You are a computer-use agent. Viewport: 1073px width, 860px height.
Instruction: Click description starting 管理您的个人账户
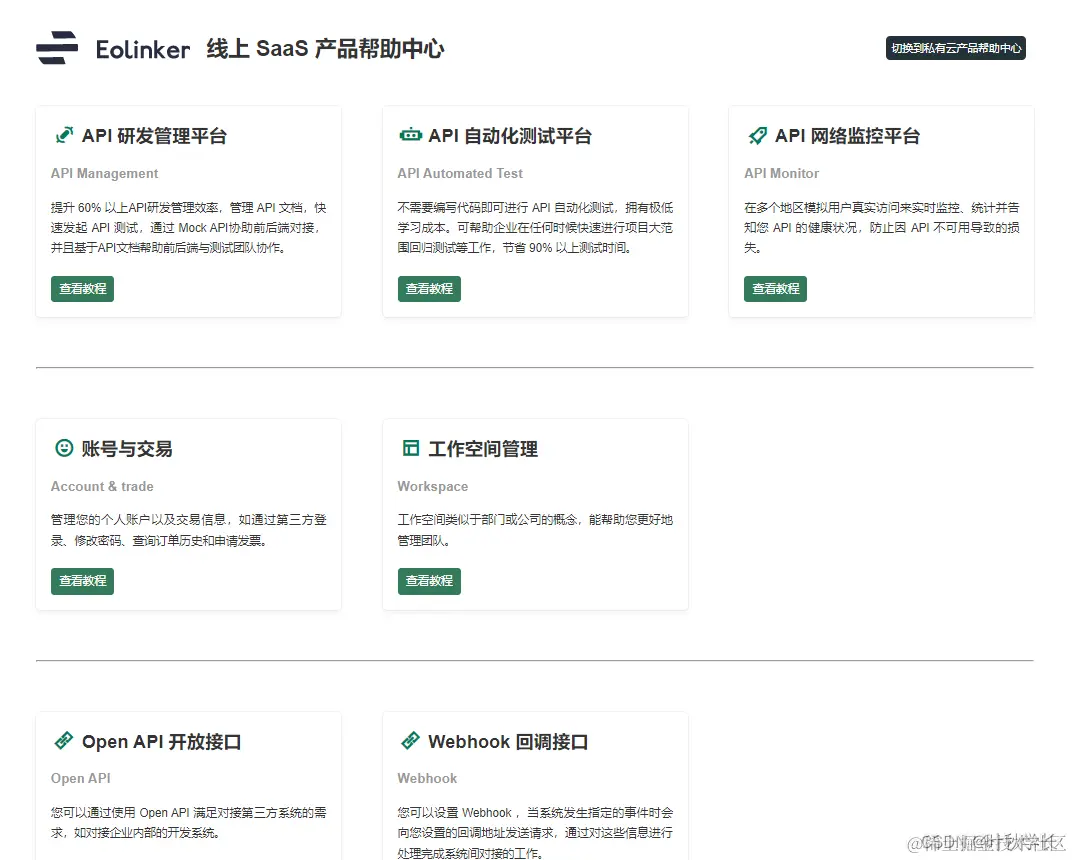click(x=188, y=530)
